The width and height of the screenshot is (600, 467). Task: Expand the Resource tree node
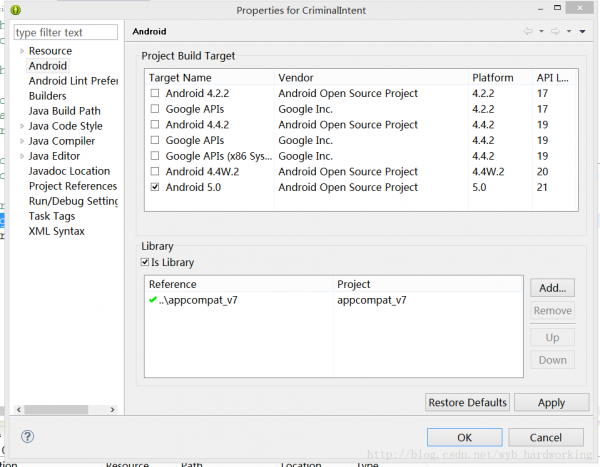[22, 51]
